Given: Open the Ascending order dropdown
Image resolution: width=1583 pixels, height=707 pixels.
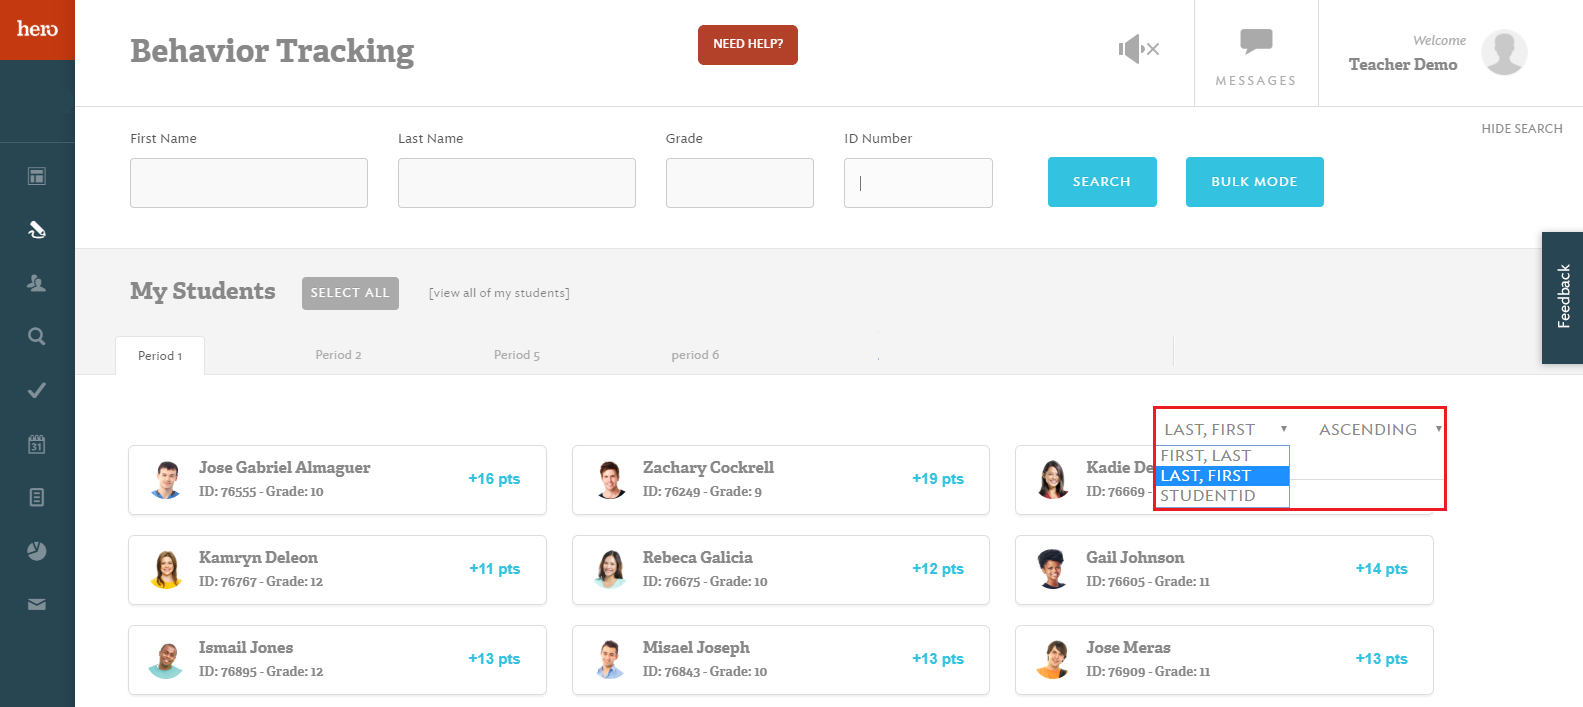Looking at the screenshot, I should click(1379, 429).
